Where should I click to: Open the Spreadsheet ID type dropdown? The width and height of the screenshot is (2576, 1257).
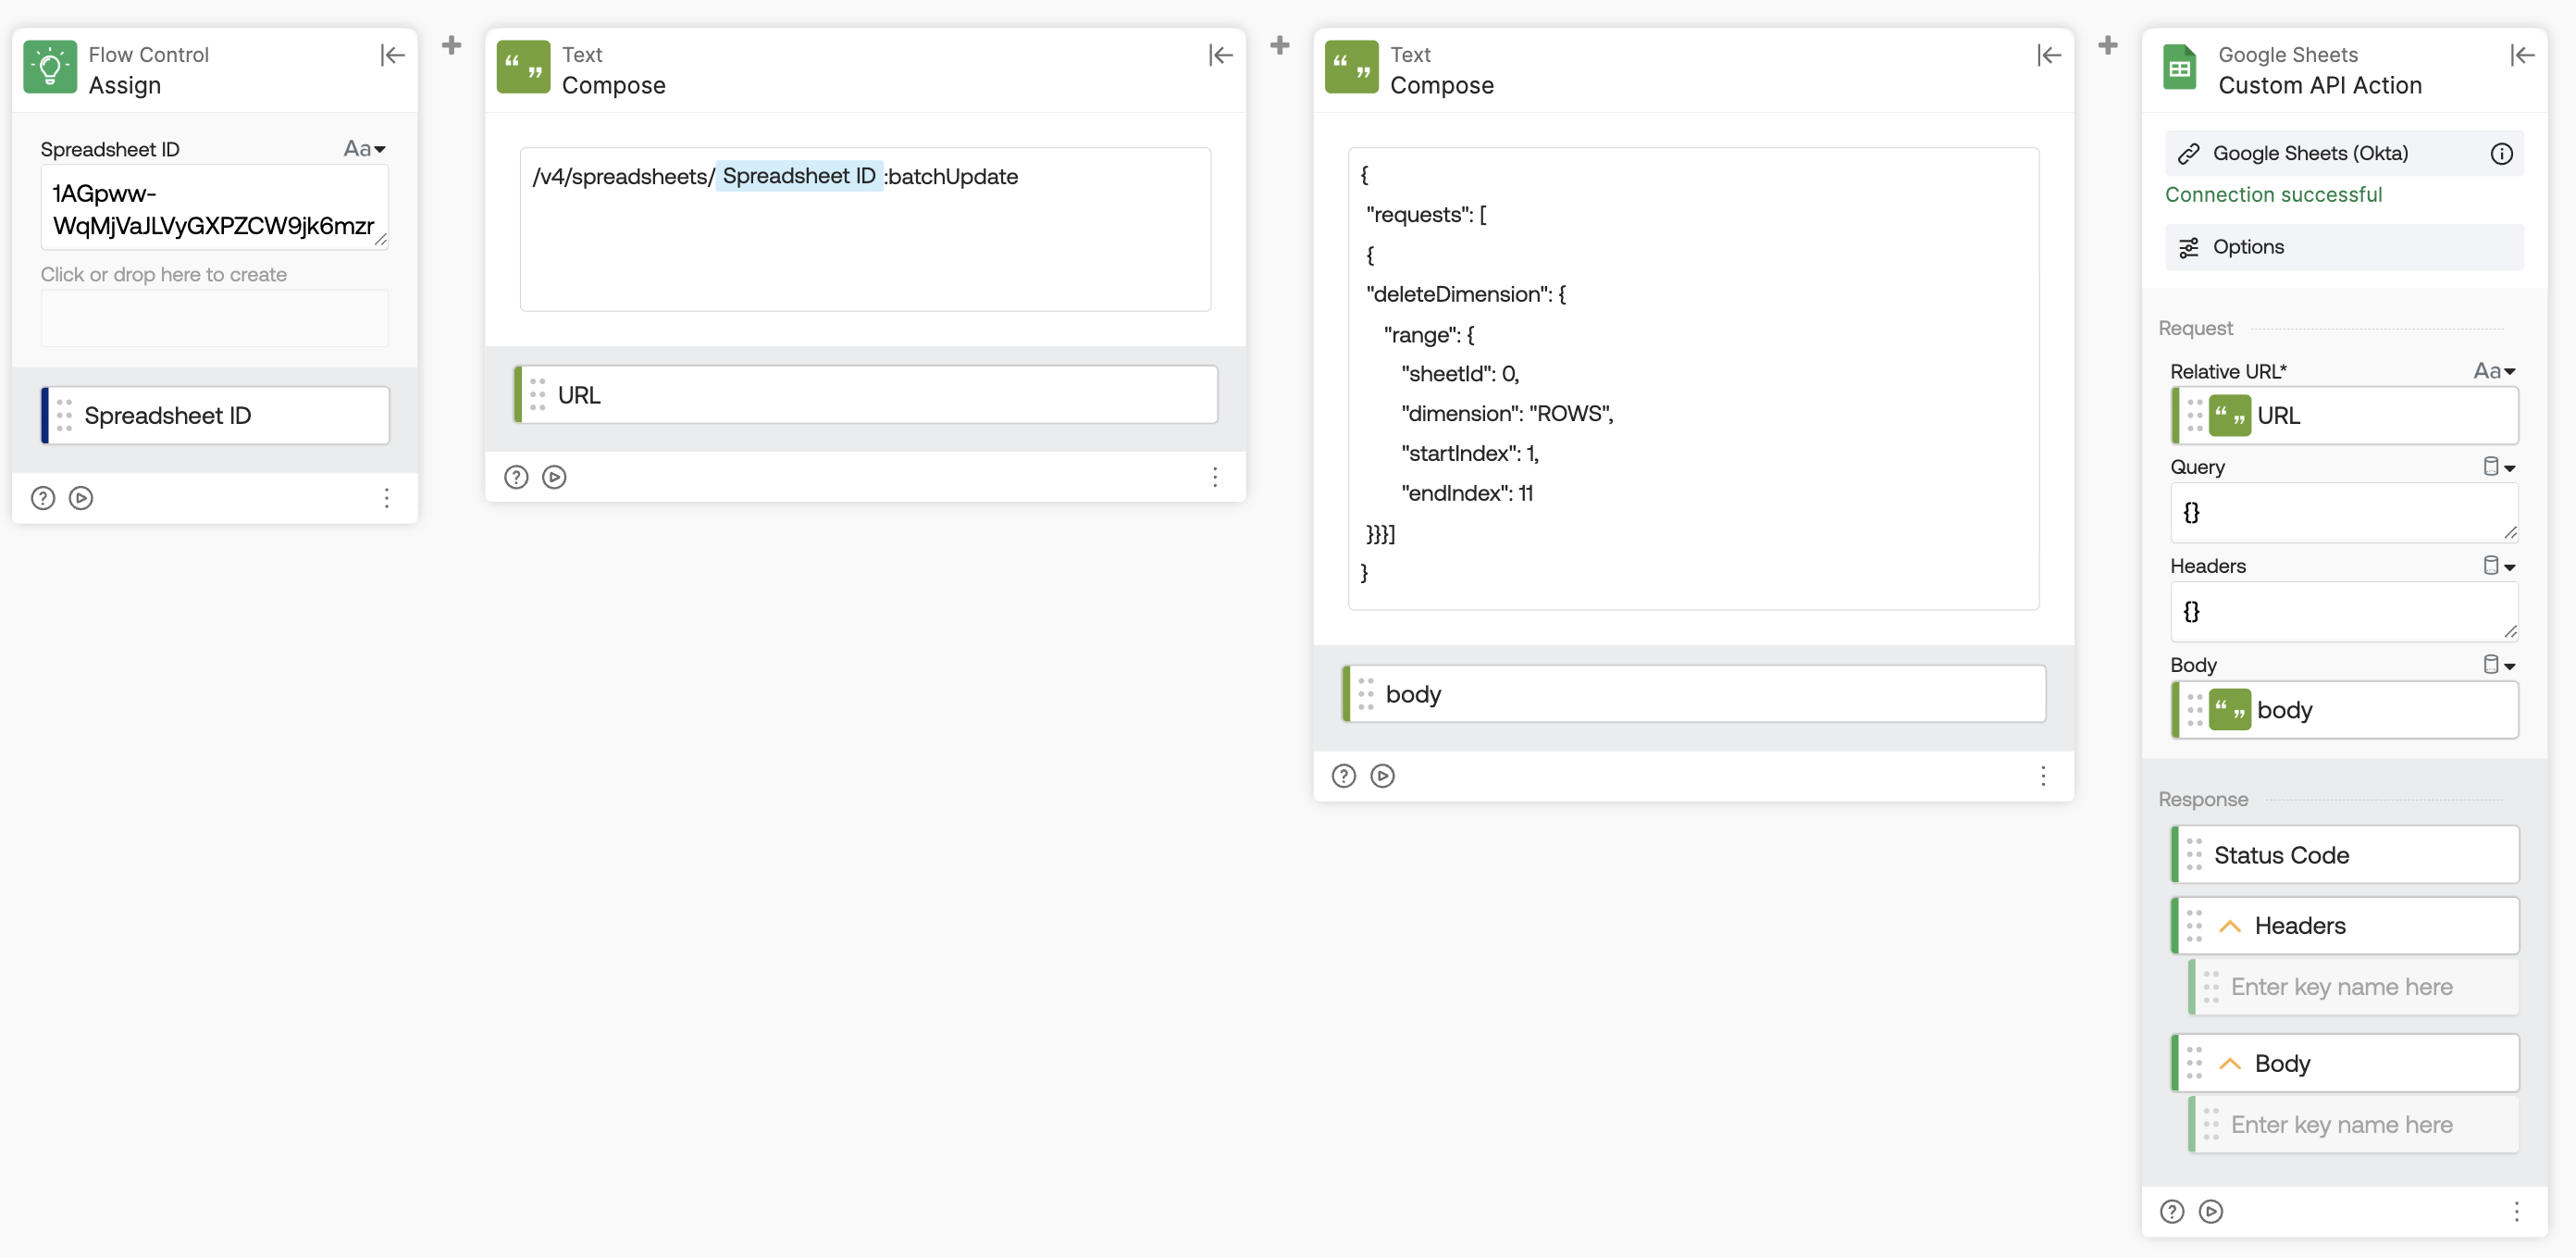tap(365, 149)
